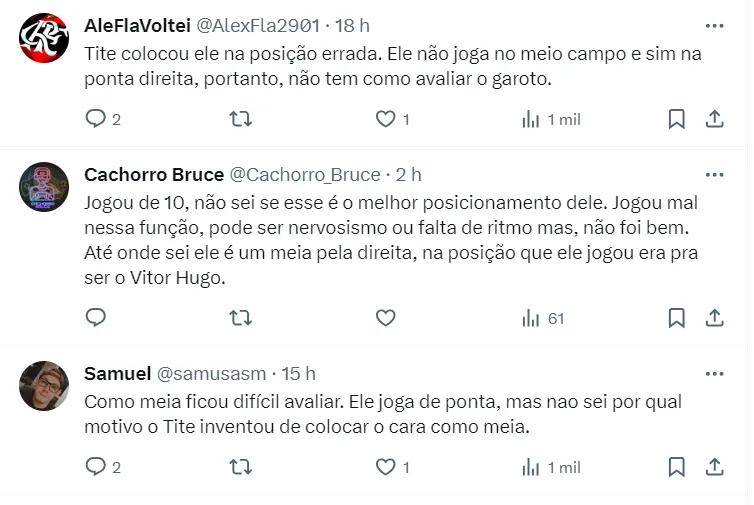Share Samuel's tweet

click(x=714, y=467)
